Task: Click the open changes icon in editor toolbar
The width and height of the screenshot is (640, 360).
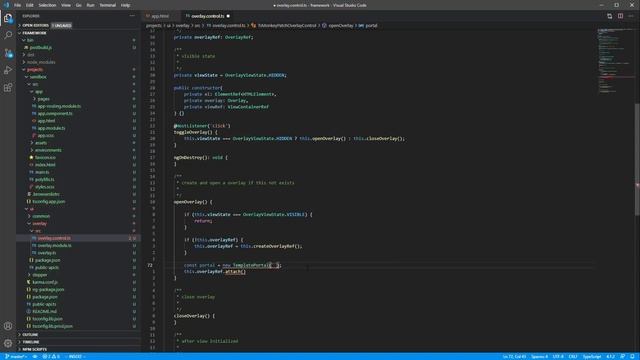Action: [609, 16]
